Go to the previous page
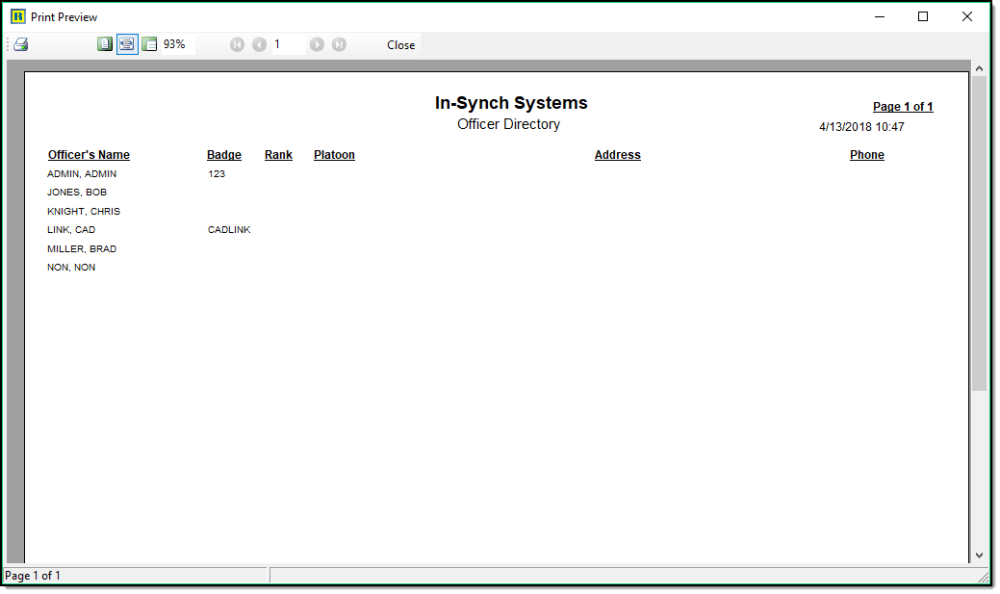Image resolution: width=1000 pixels, height=594 pixels. (x=259, y=45)
